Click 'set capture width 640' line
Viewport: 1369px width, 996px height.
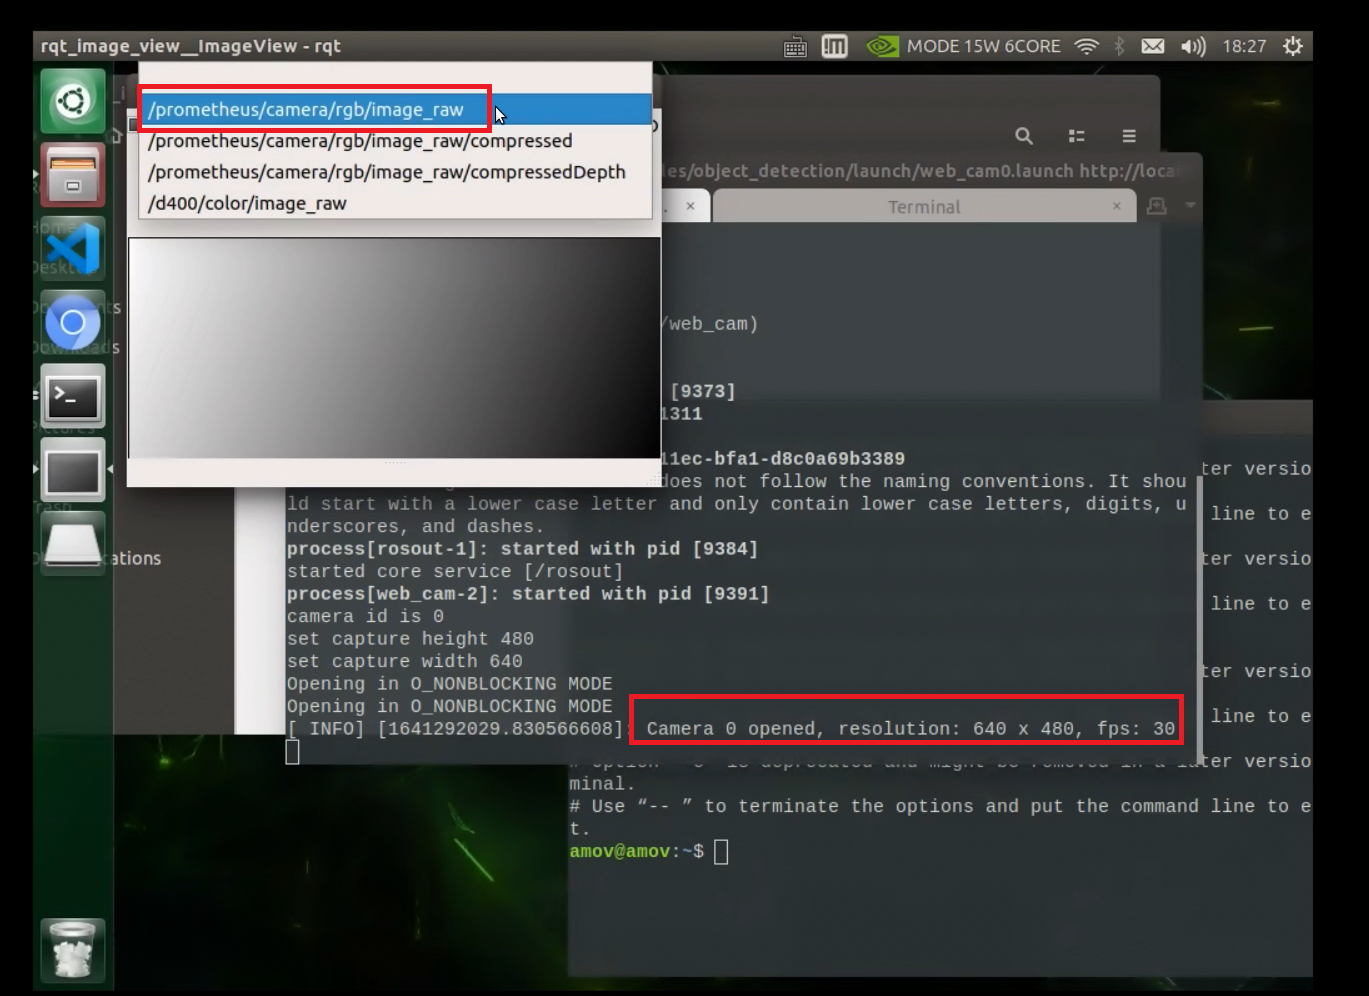click(x=405, y=662)
